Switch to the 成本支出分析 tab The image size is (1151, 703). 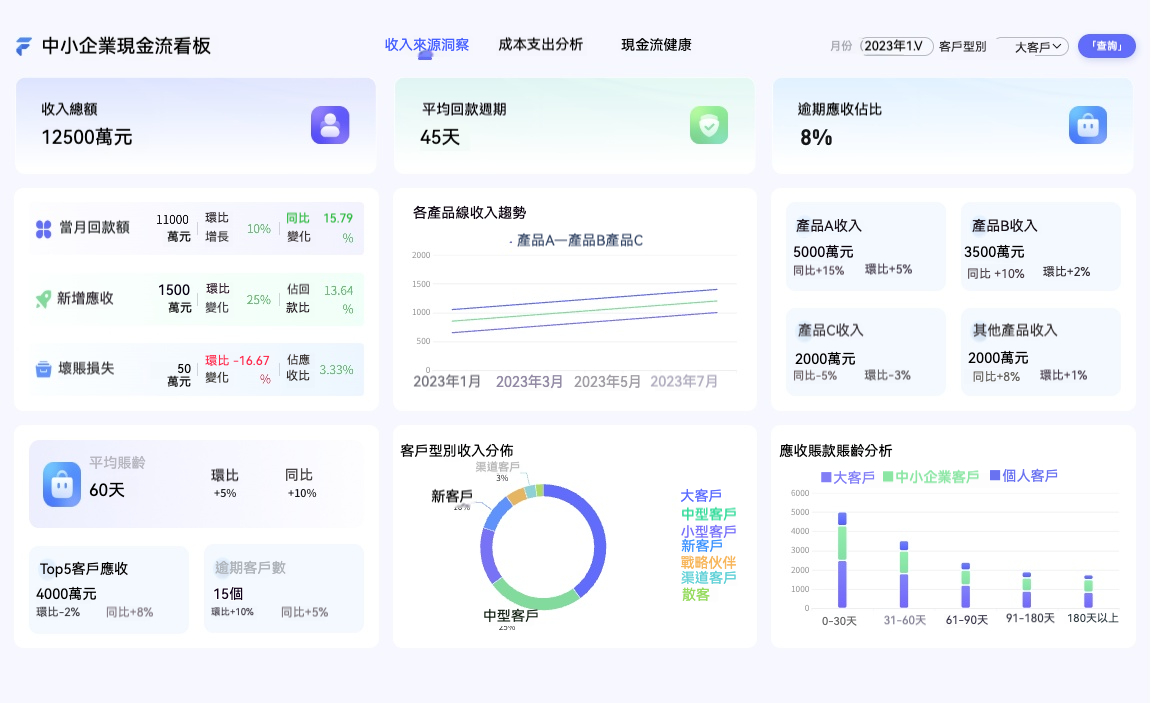tap(541, 44)
